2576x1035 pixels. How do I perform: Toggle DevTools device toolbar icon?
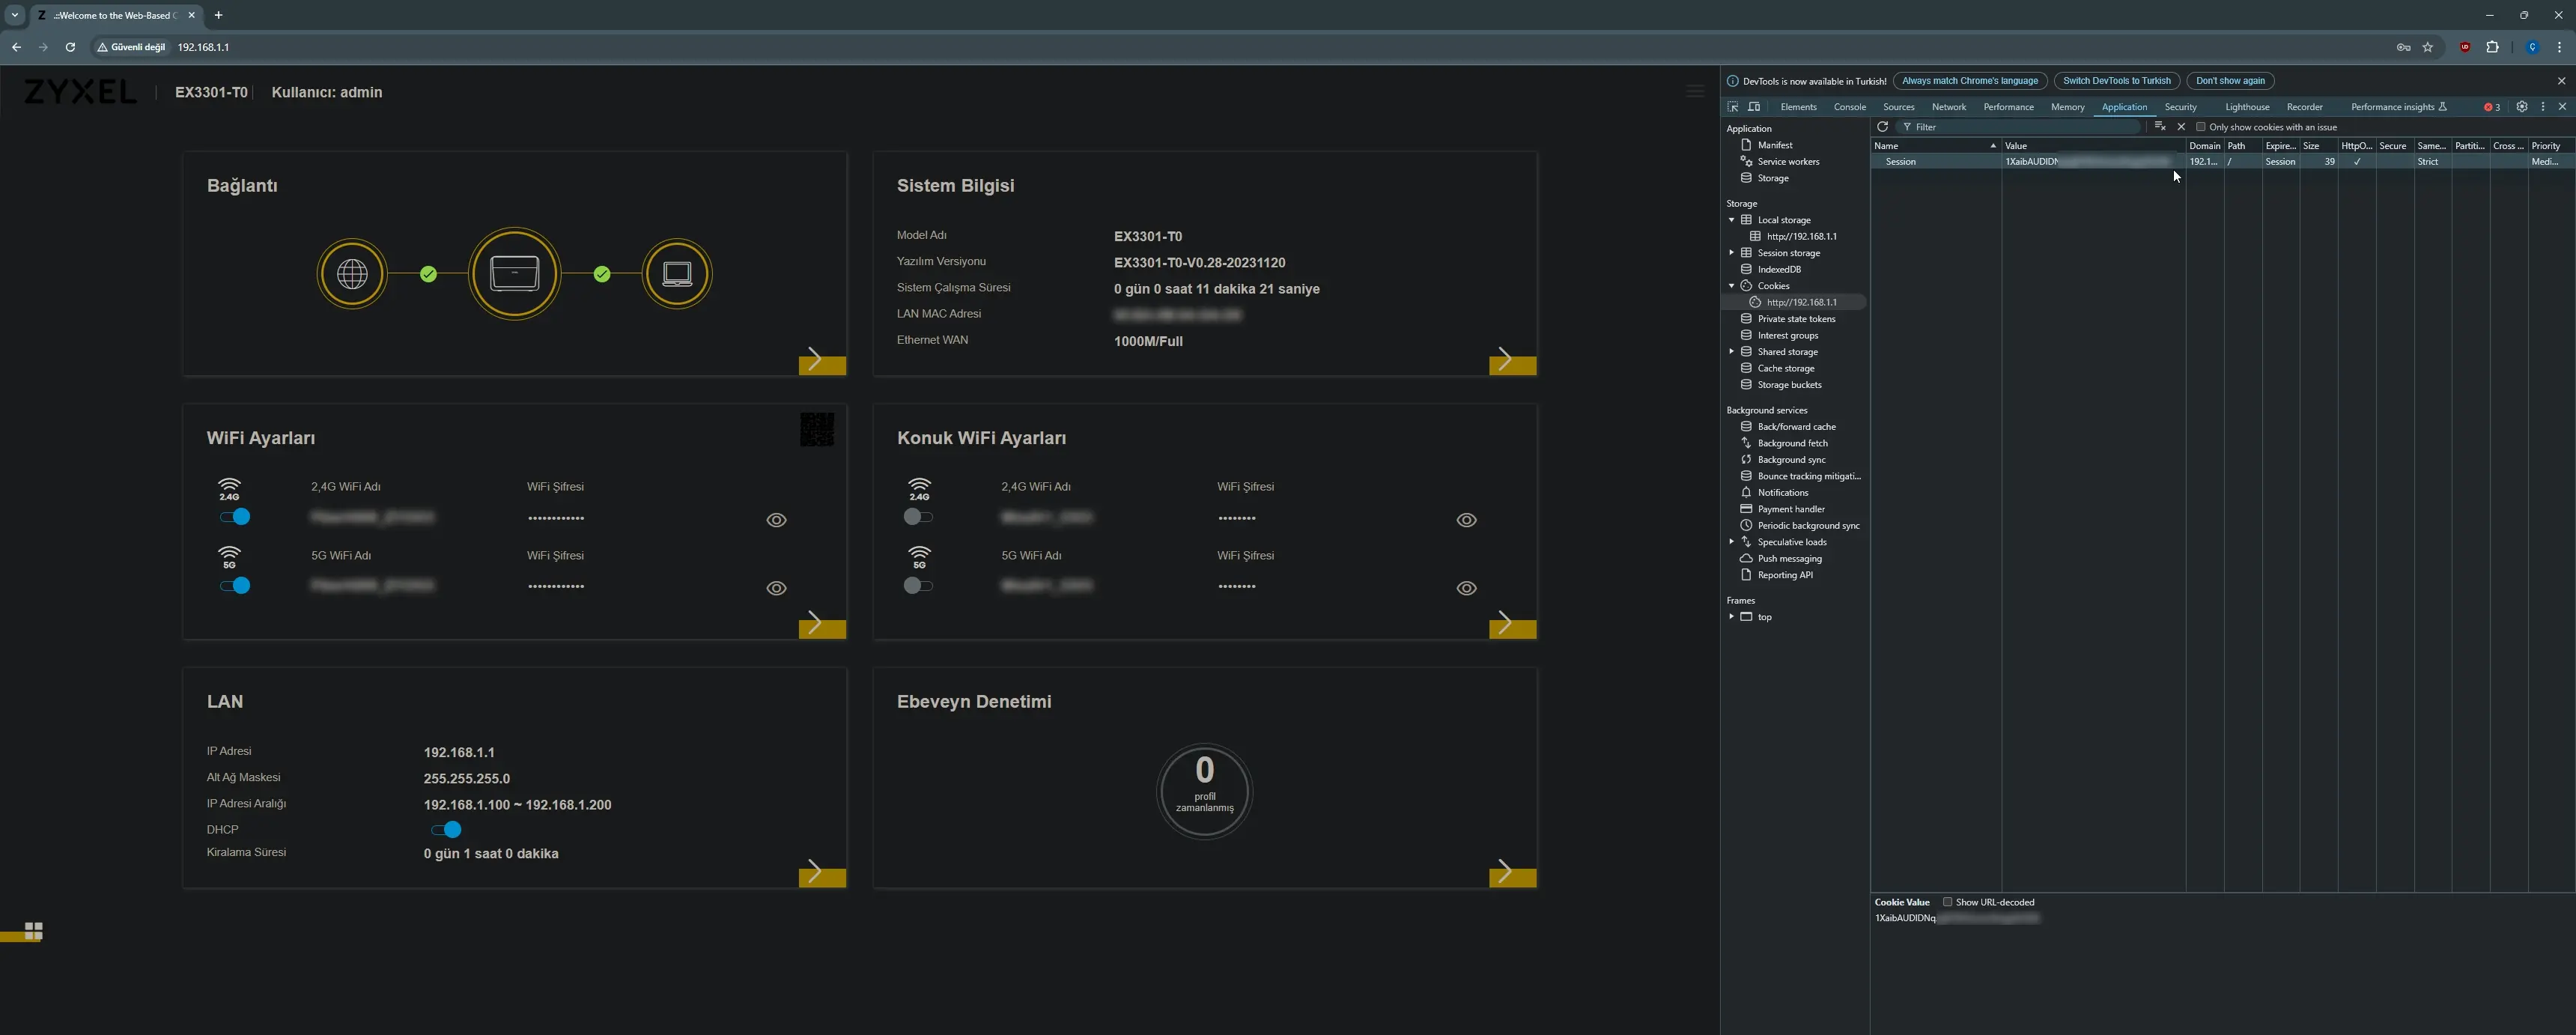click(x=1754, y=107)
